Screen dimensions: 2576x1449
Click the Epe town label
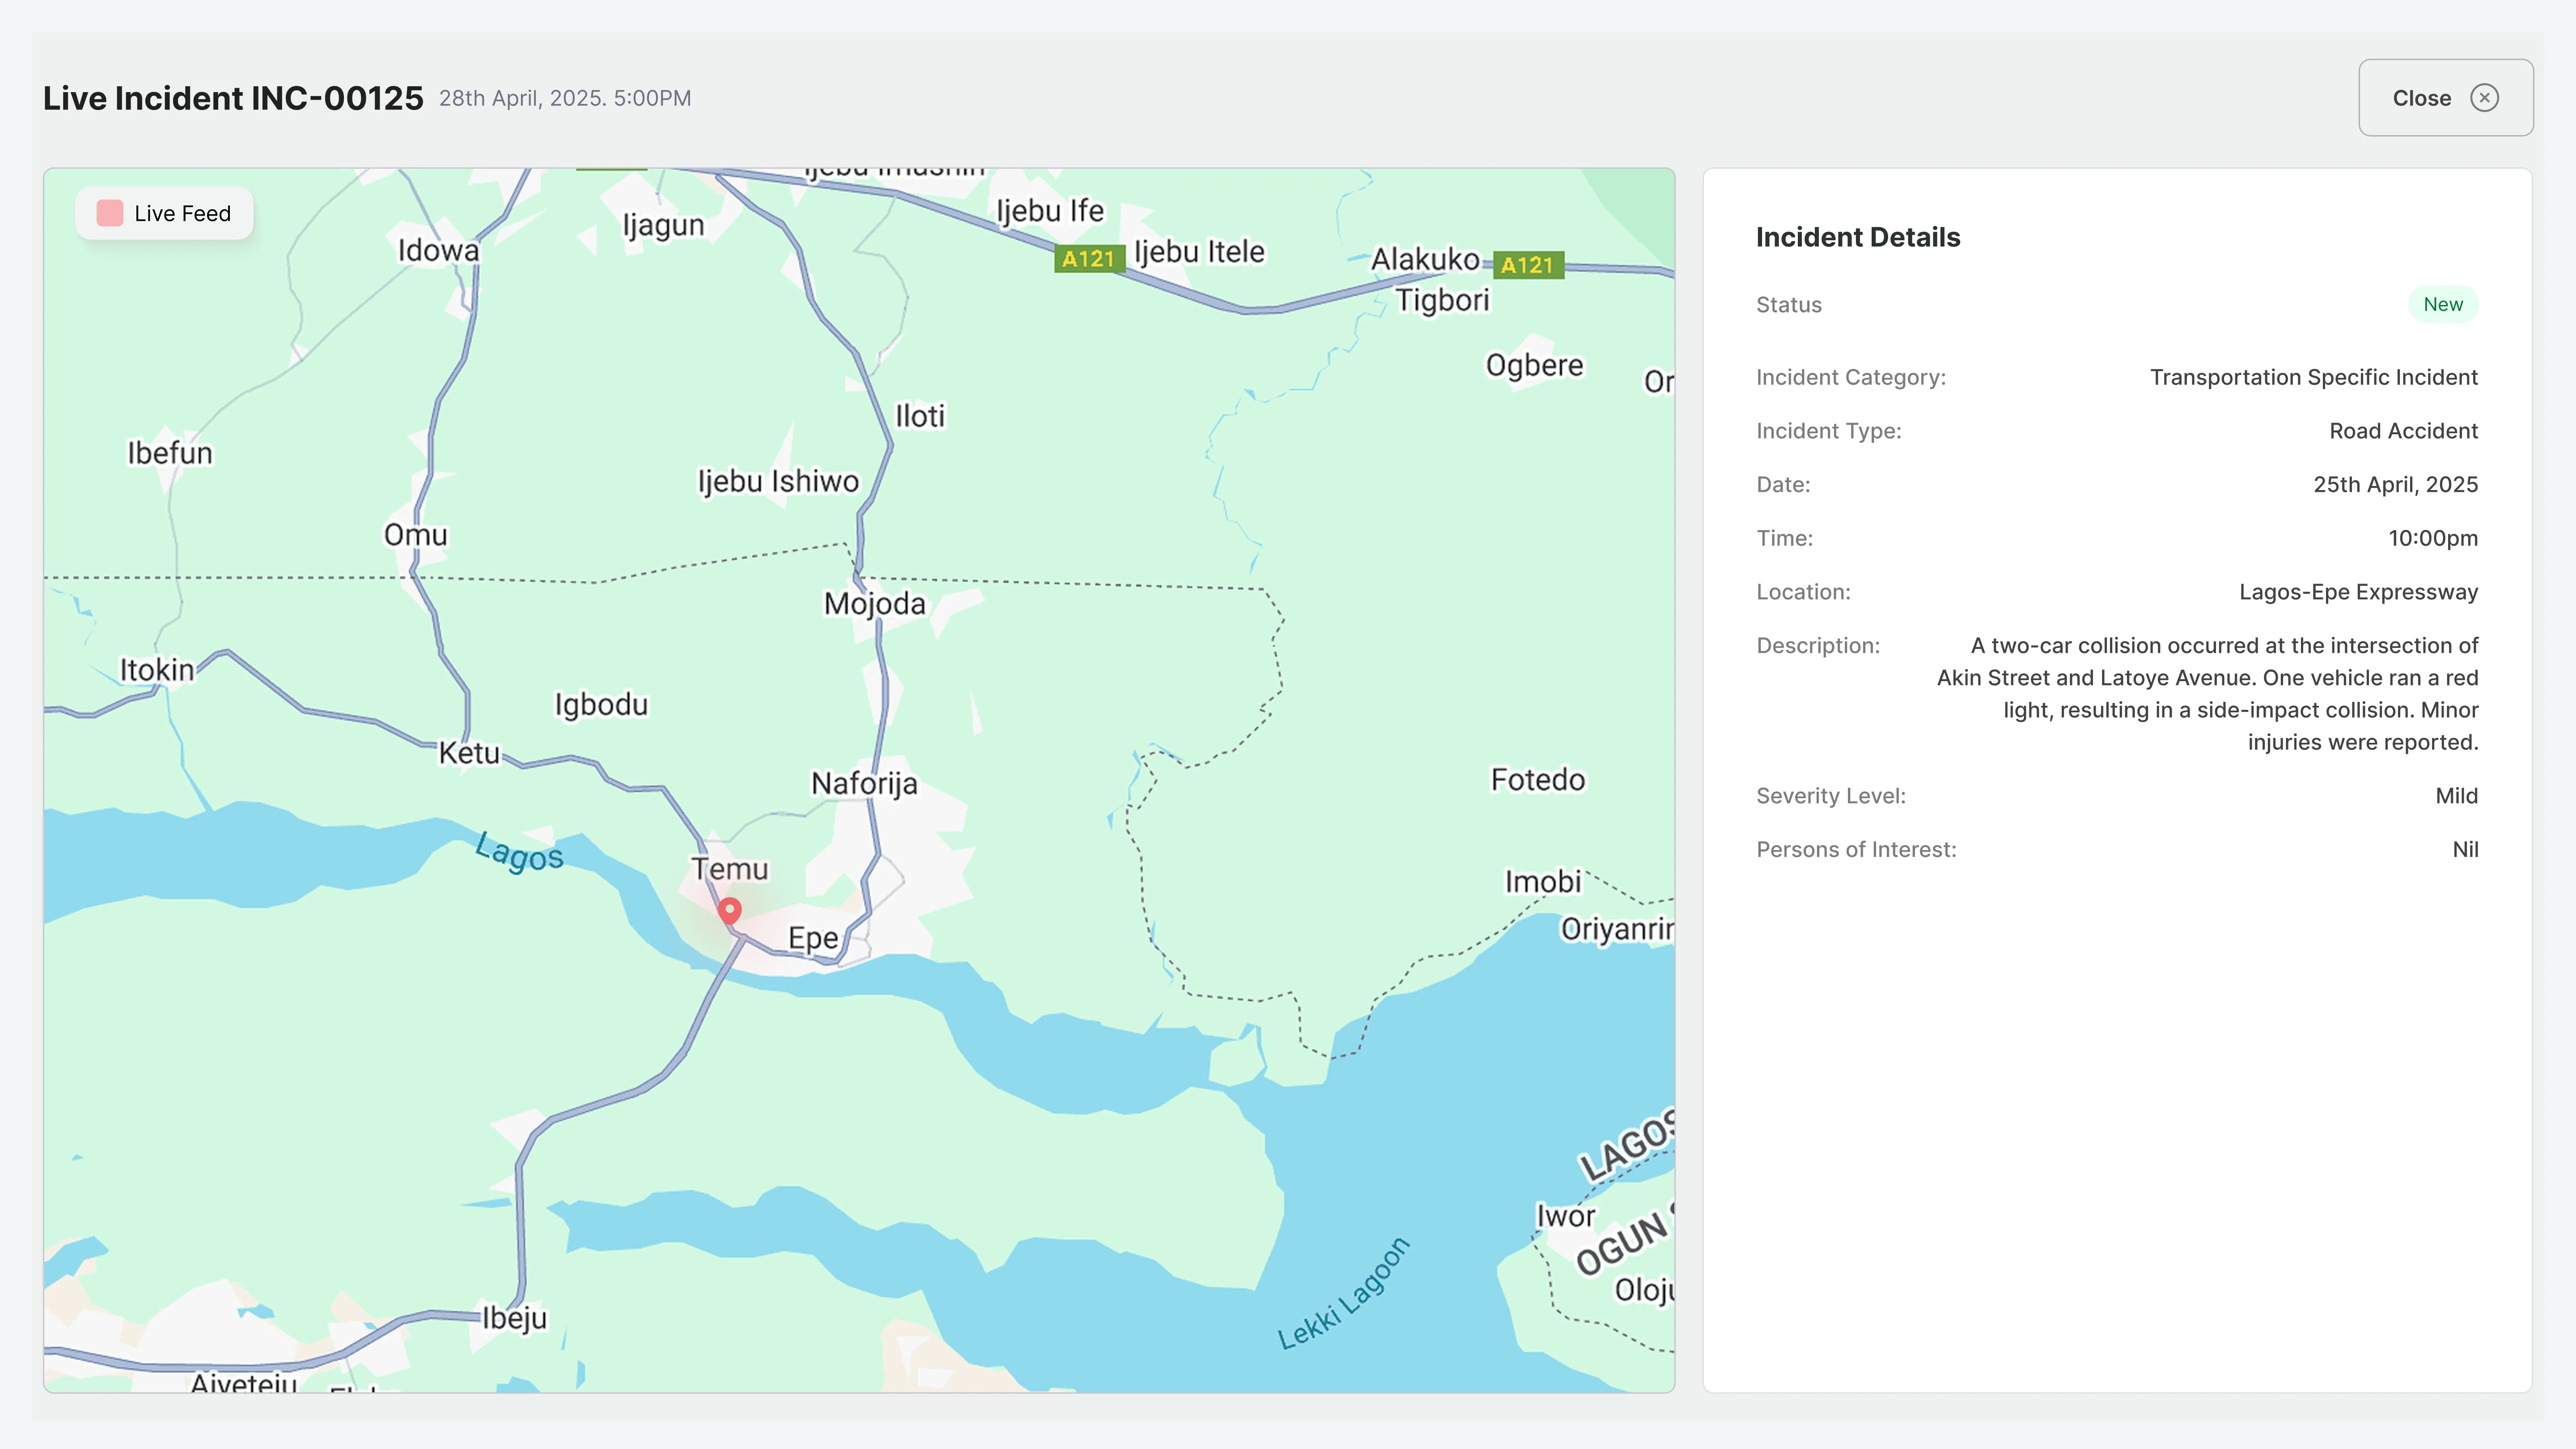point(813,938)
